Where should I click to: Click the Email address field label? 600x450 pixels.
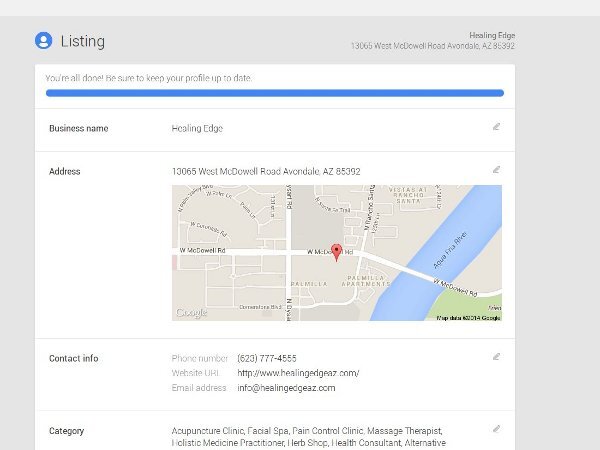tap(199, 388)
